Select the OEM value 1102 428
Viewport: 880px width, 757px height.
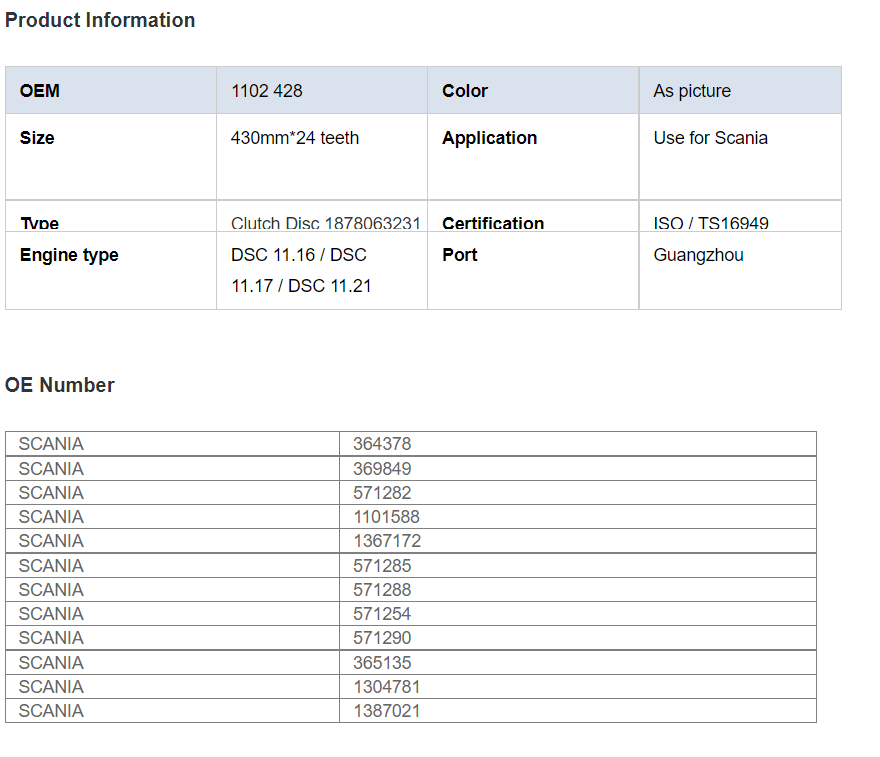[267, 91]
